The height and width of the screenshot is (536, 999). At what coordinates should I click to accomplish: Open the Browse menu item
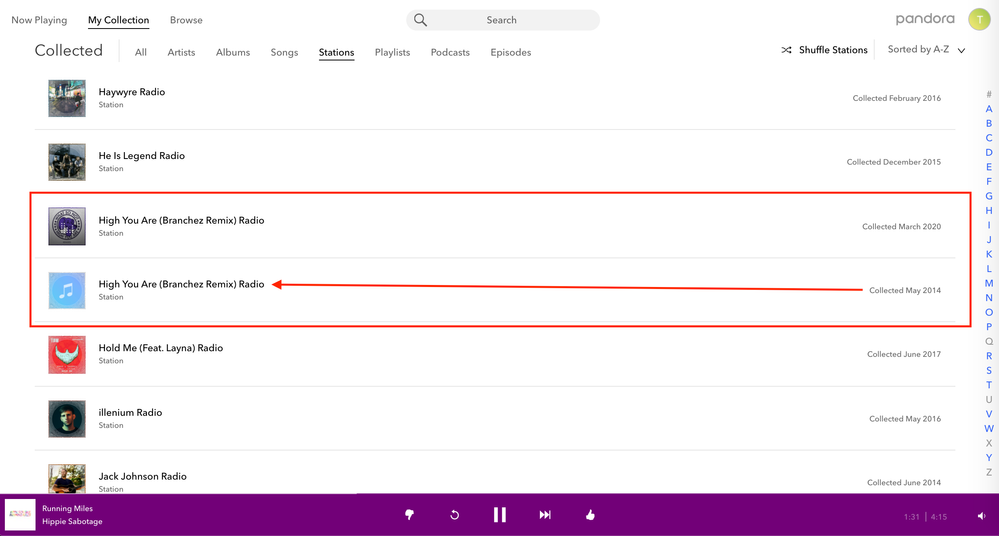pos(186,20)
